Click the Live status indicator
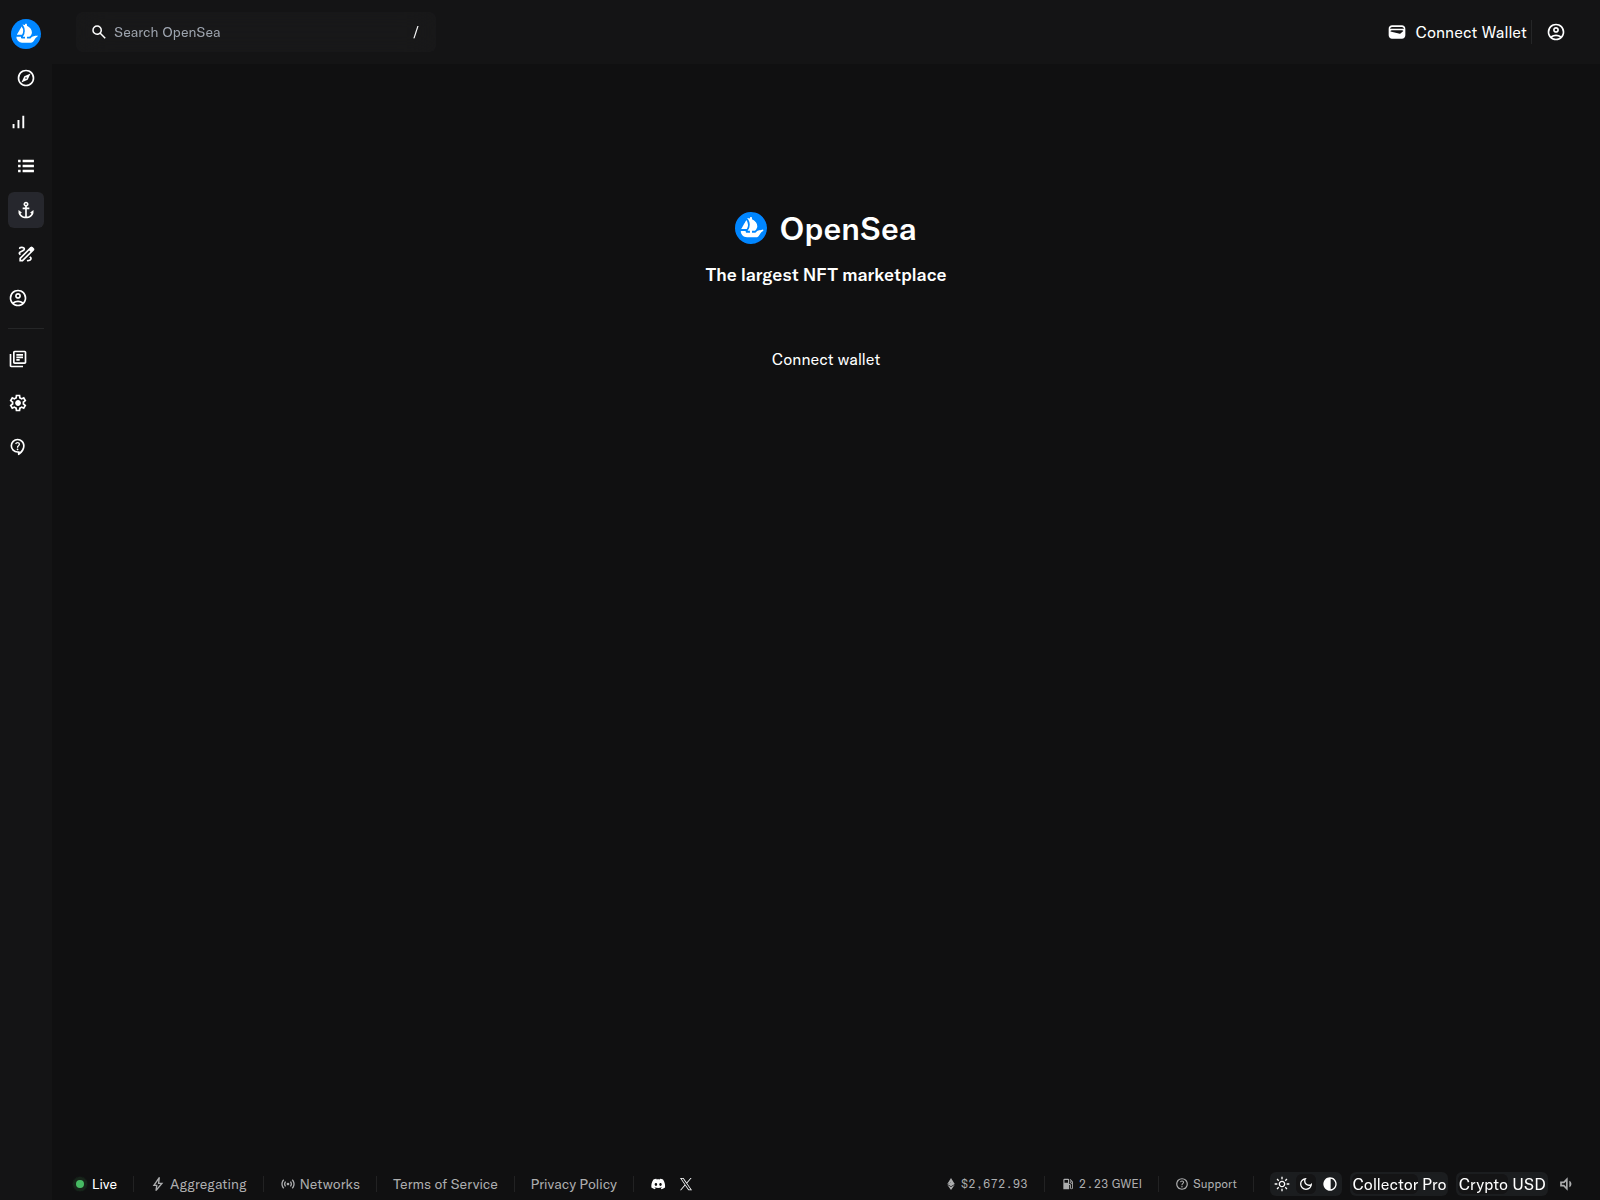This screenshot has height=1200, width=1600. click(96, 1184)
